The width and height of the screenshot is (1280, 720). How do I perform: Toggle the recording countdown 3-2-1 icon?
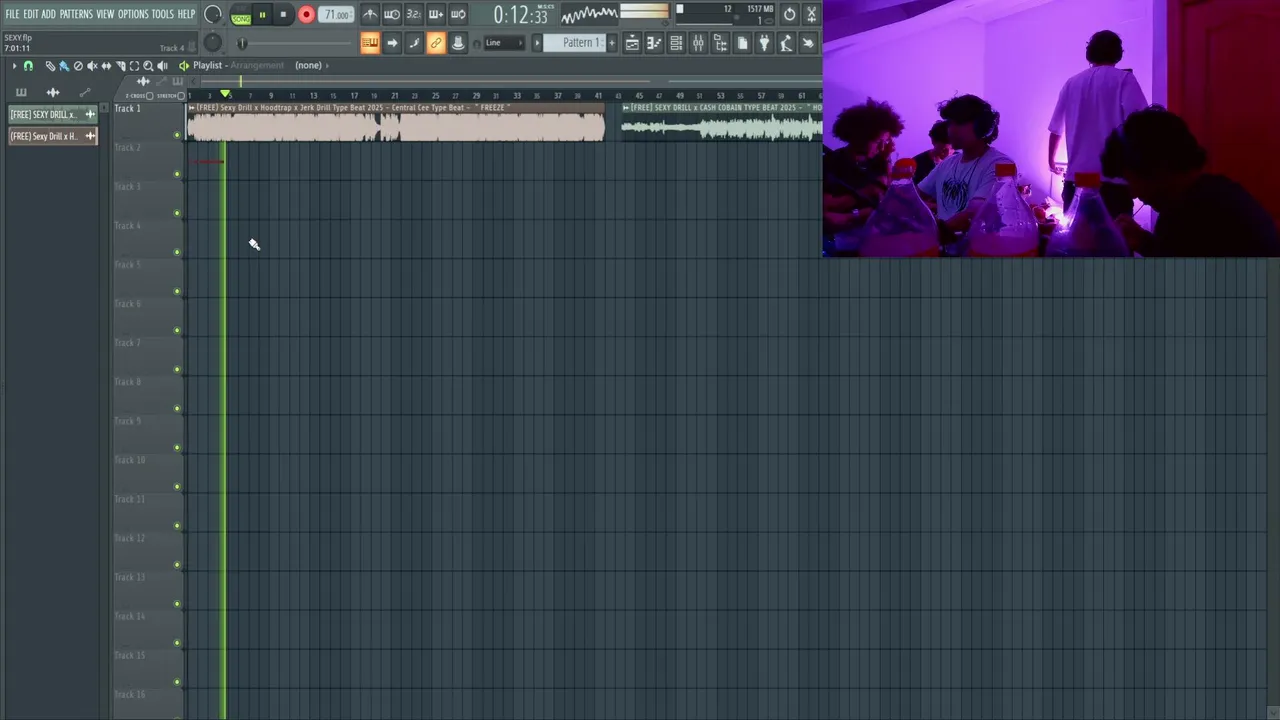414,15
